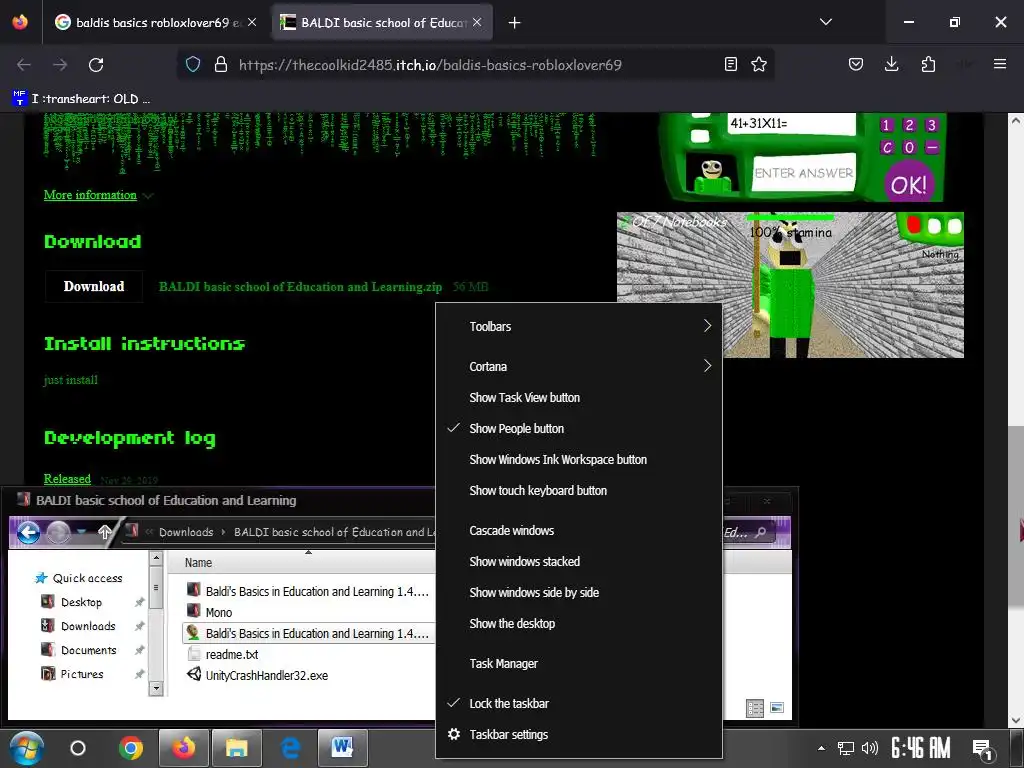
Task: Toggle Show Task View button
Action: 579,398
